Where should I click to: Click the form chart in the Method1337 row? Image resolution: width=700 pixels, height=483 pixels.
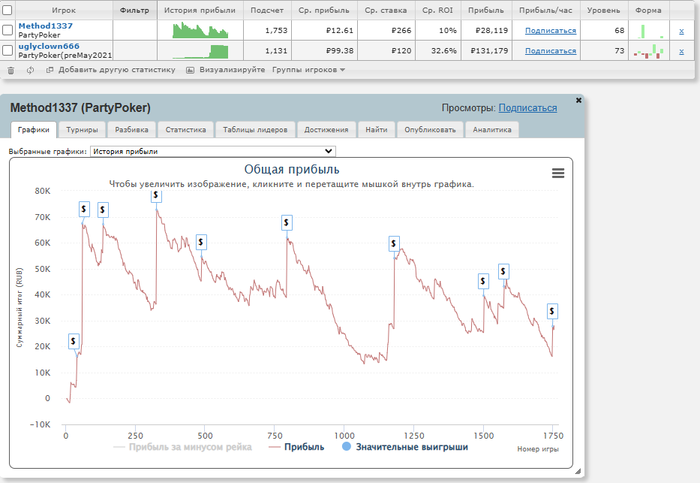pyautogui.click(x=649, y=31)
